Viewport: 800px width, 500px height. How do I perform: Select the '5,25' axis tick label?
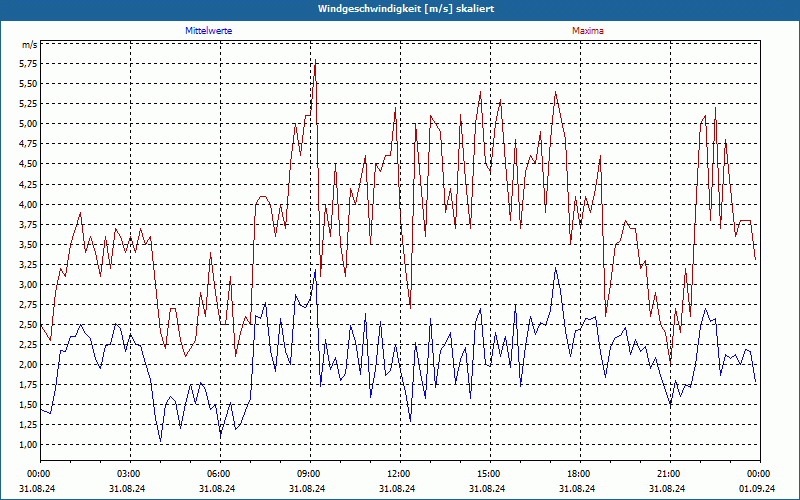pyautogui.click(x=28, y=104)
